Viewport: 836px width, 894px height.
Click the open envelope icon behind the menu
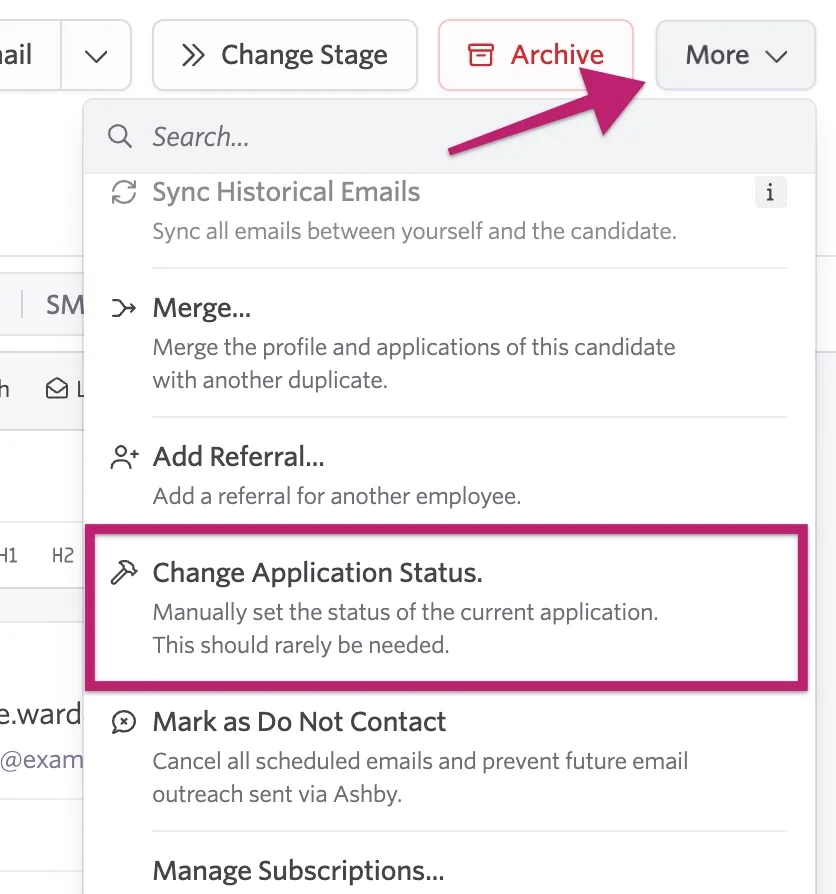point(56,389)
